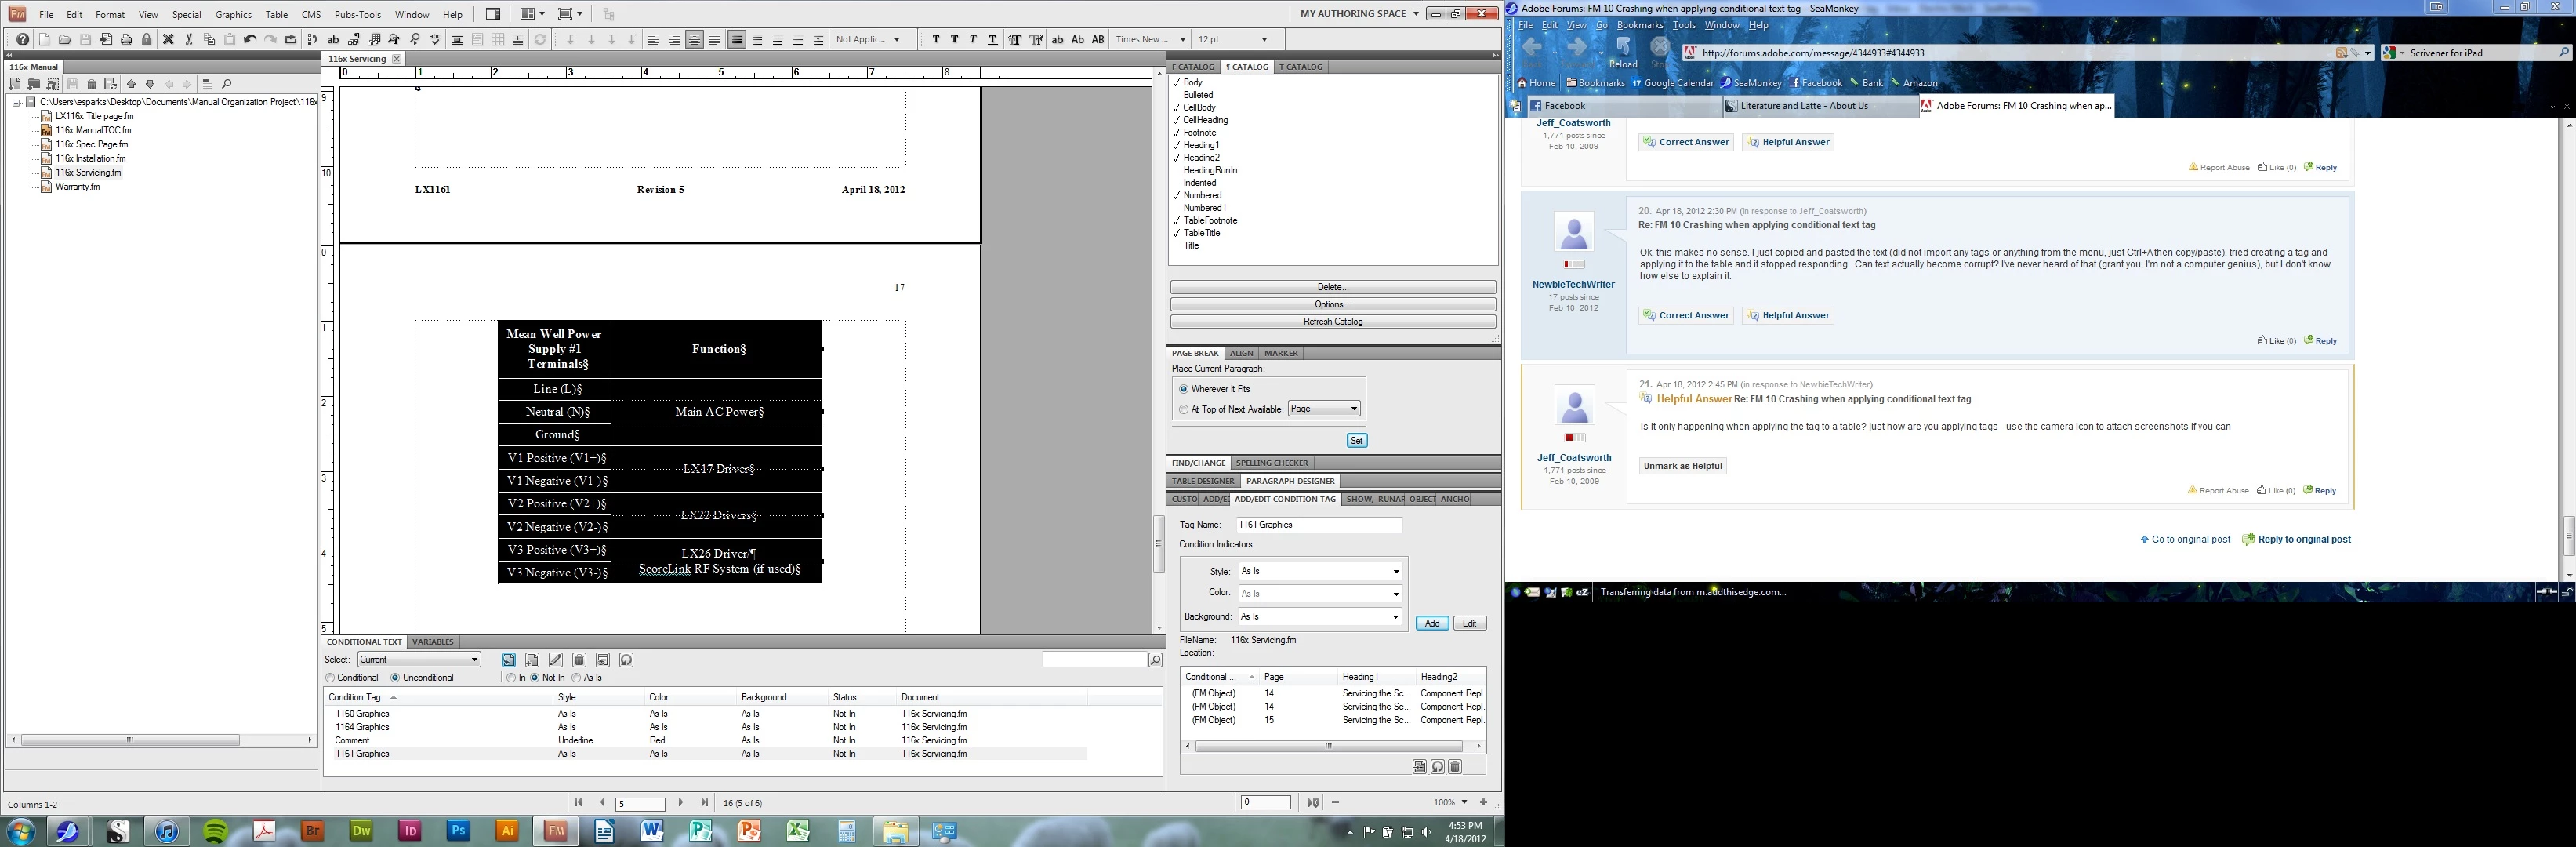Click delete trash icon in Conditional Text panel

pos(579,660)
